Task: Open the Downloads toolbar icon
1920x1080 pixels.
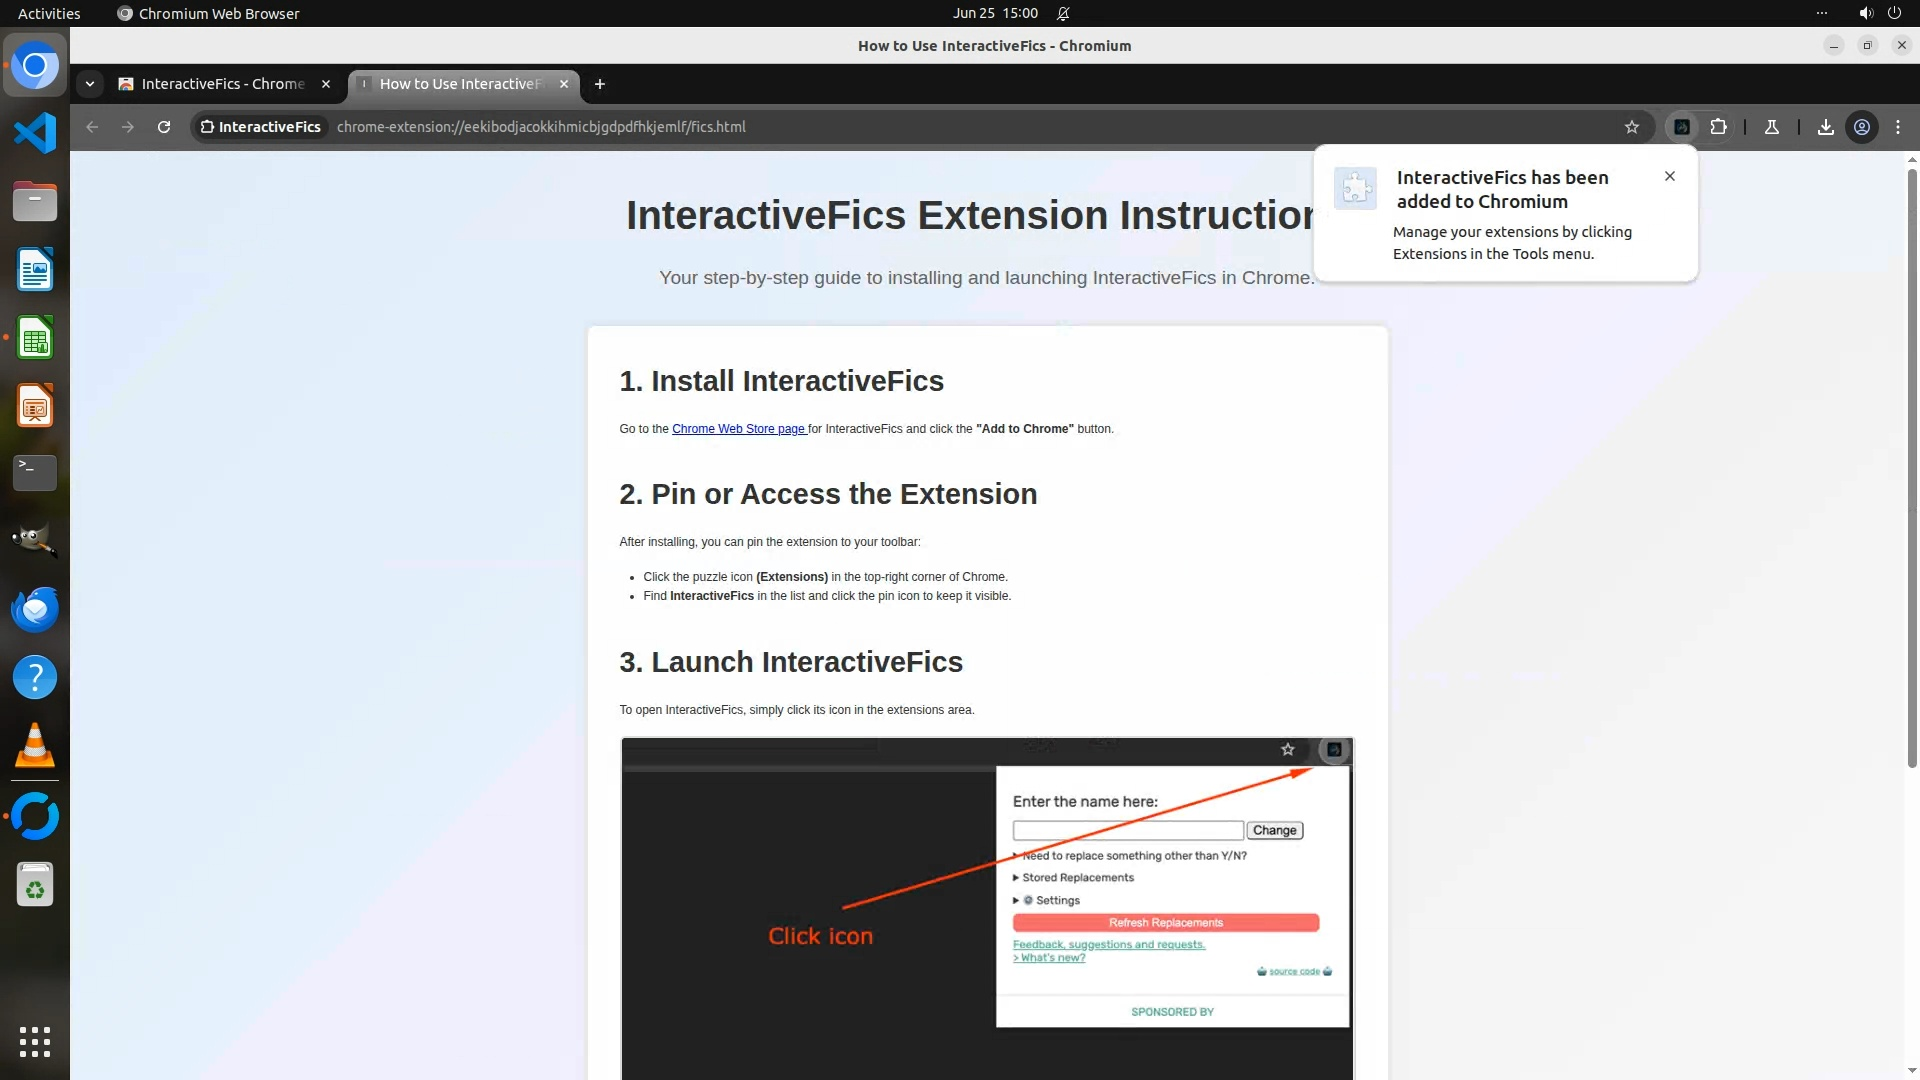Action: pos(1825,127)
